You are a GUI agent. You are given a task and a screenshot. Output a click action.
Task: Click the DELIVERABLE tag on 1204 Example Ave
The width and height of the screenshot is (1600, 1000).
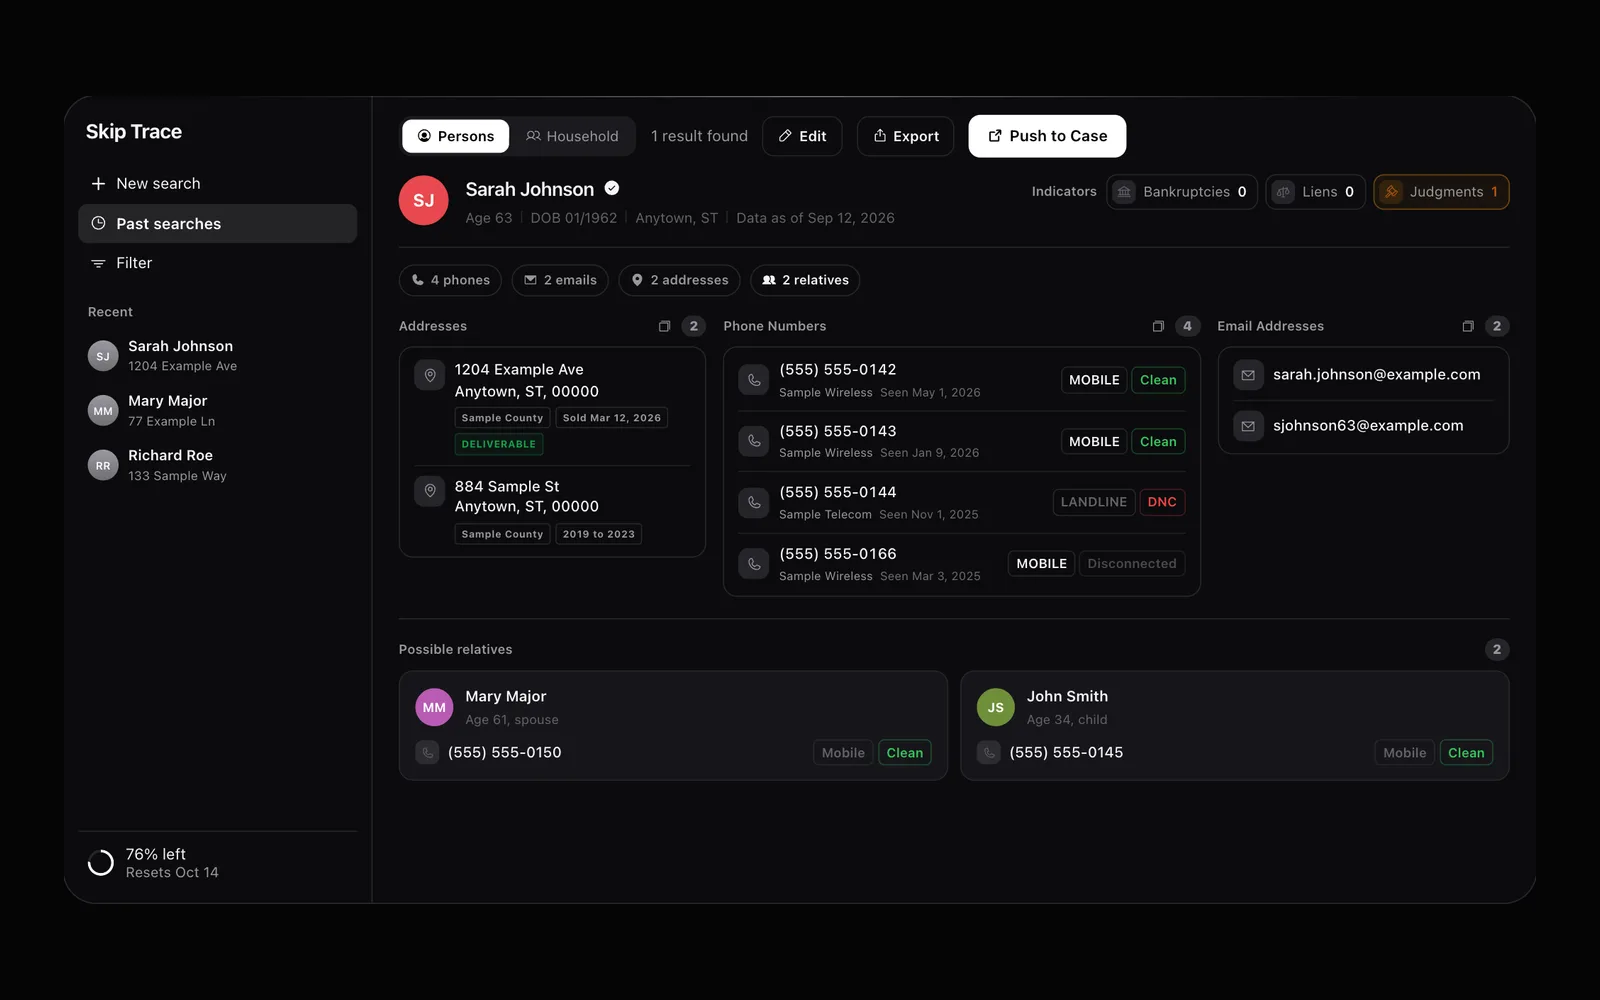(x=499, y=444)
